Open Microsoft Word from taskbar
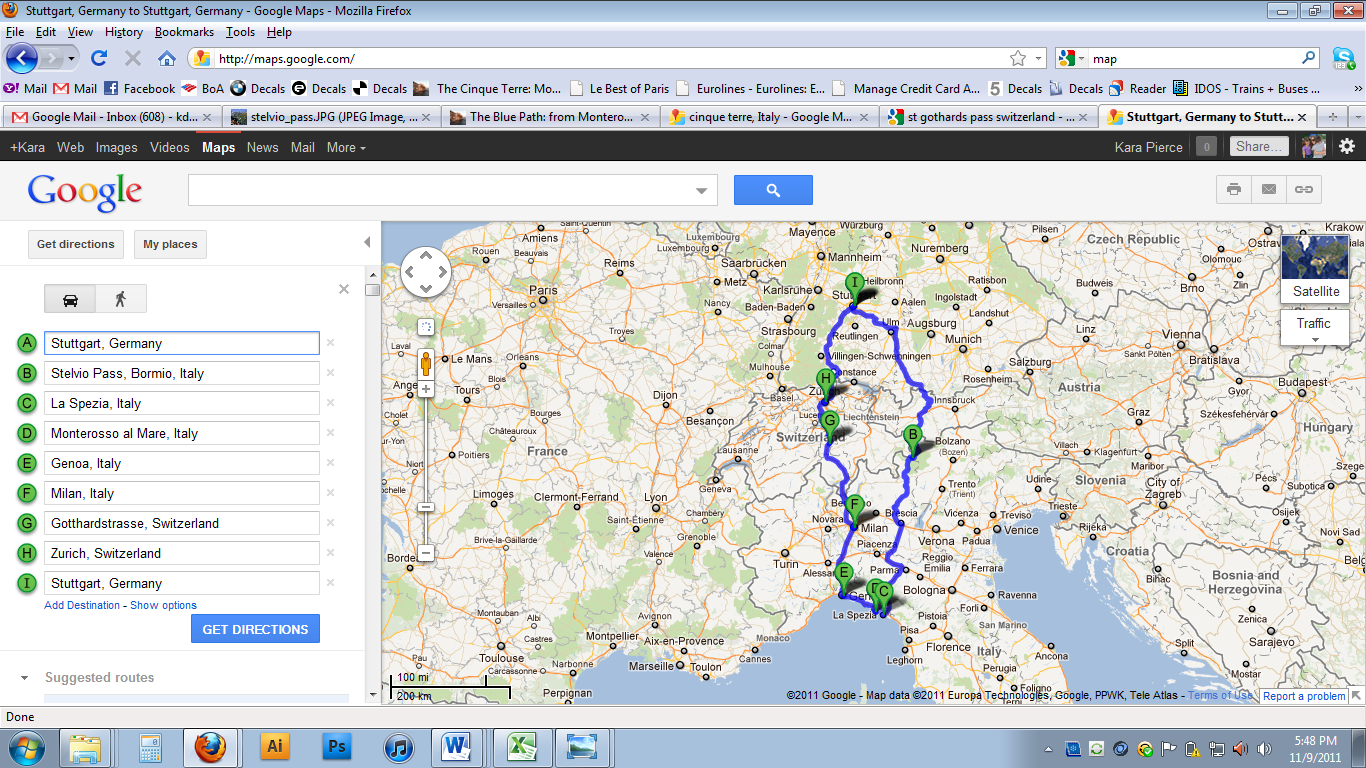 [458, 747]
